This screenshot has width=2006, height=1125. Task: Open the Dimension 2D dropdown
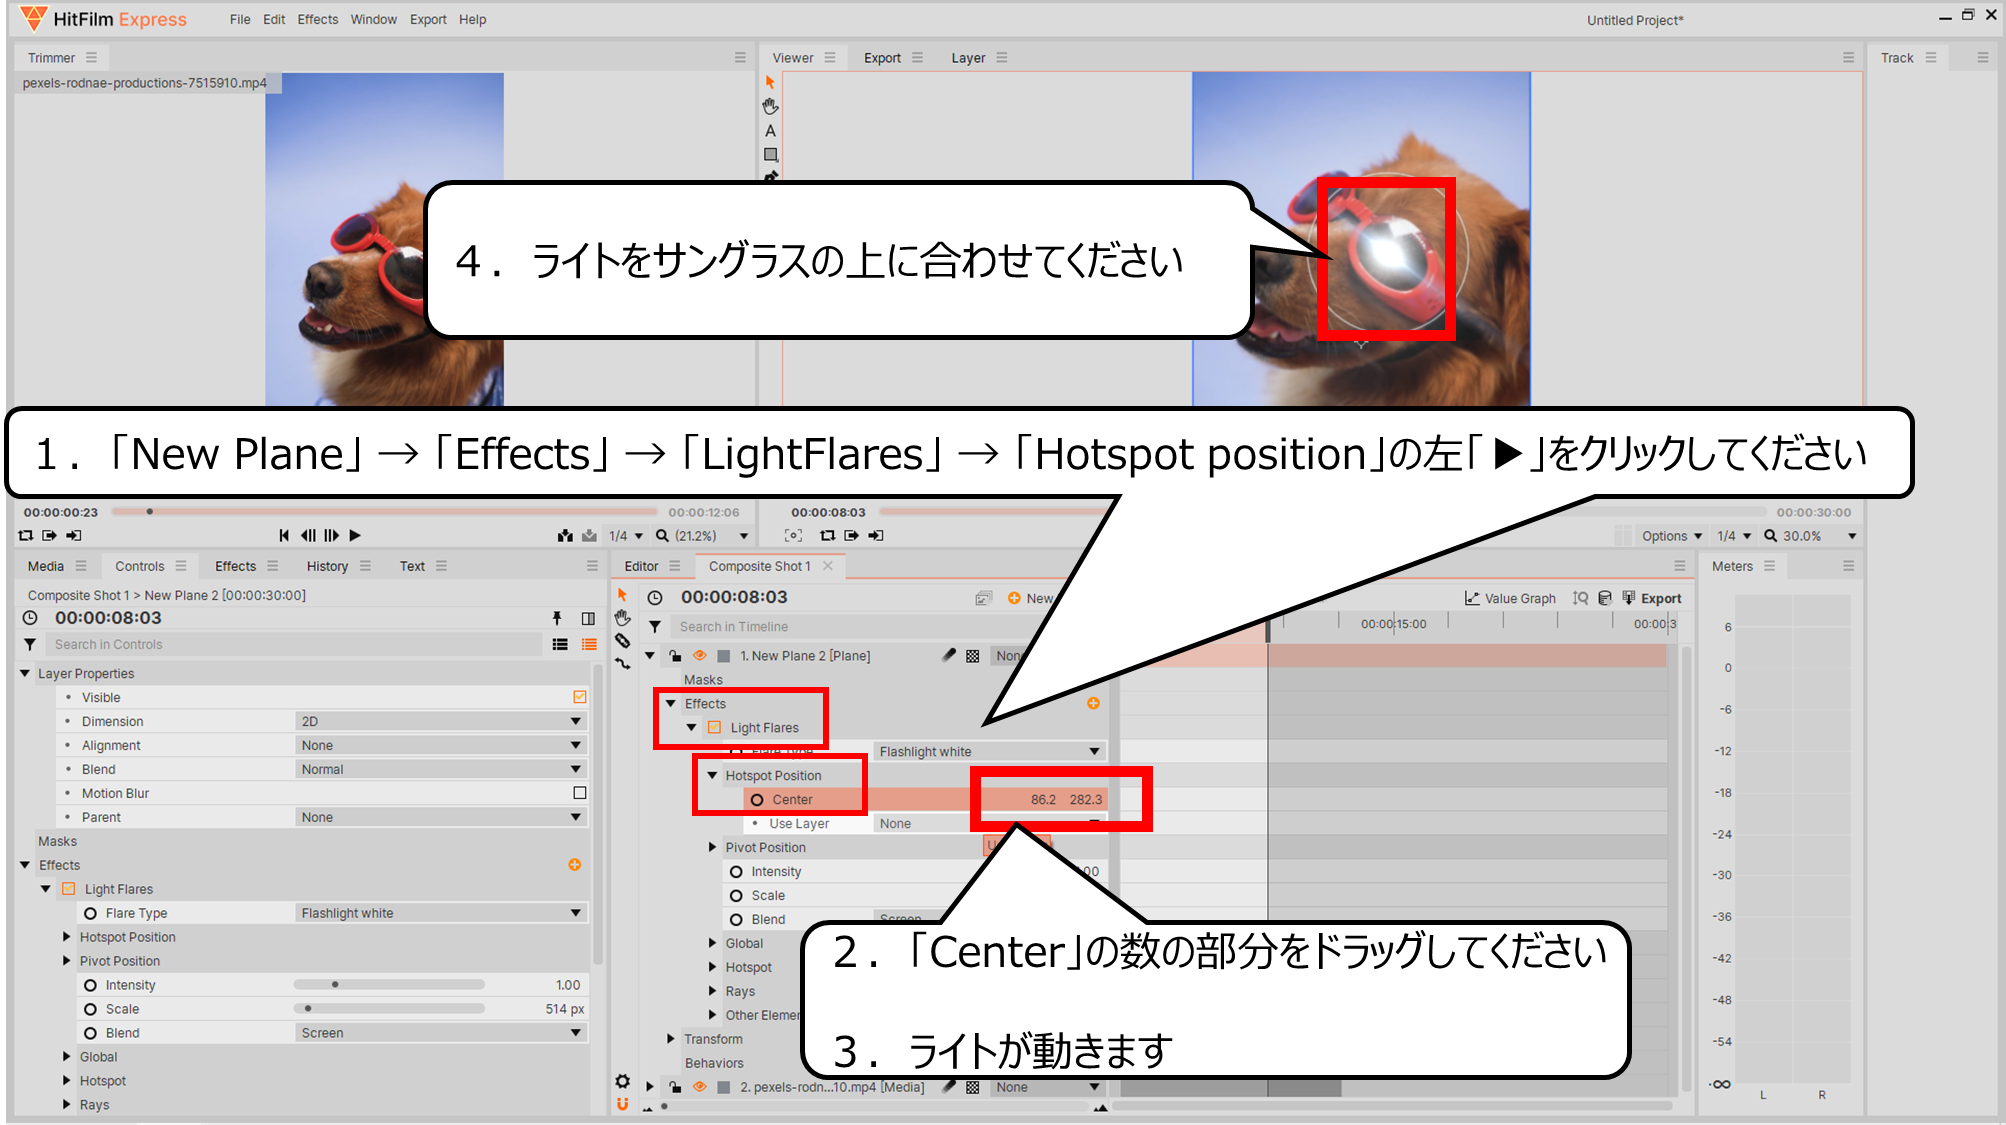[x=441, y=721]
